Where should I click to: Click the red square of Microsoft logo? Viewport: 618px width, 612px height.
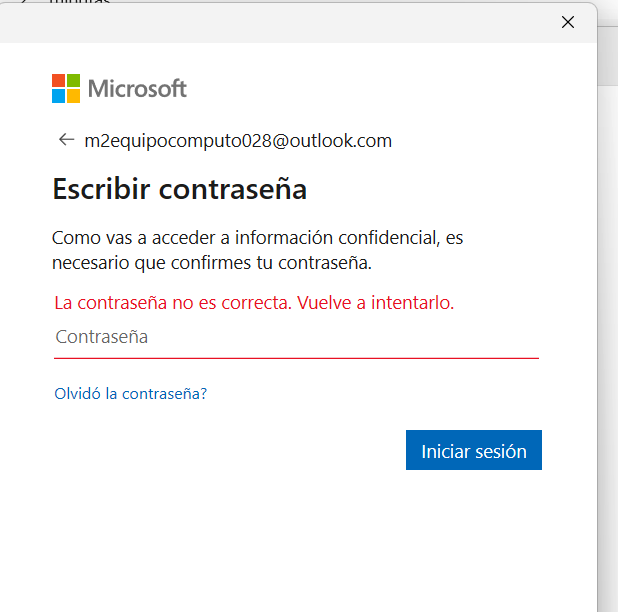tap(58, 80)
